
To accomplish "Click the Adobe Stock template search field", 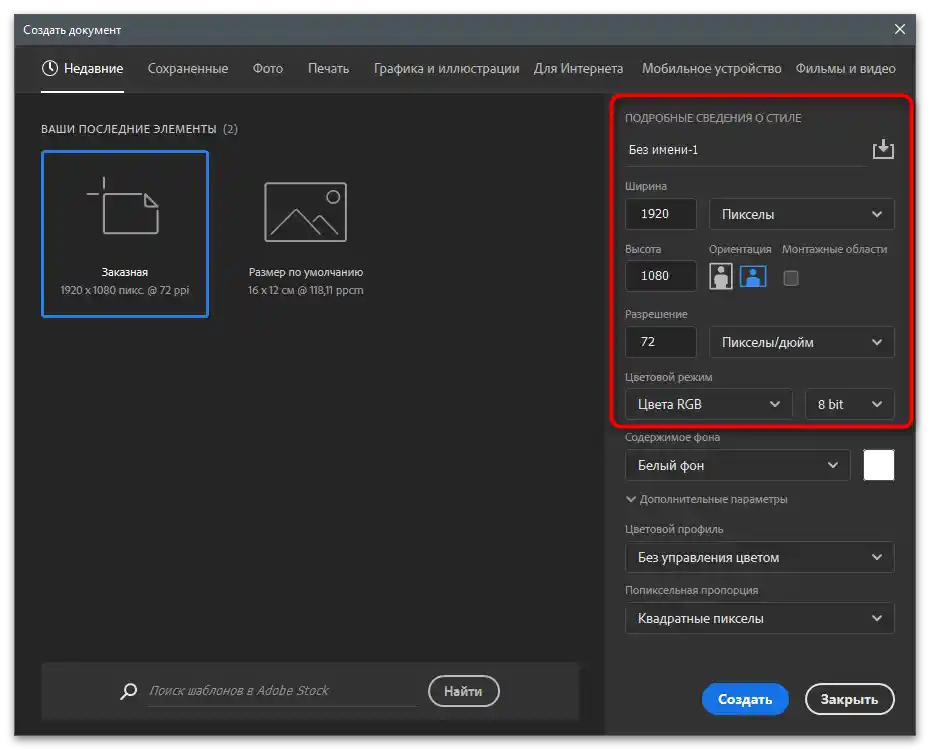I will [282, 691].
